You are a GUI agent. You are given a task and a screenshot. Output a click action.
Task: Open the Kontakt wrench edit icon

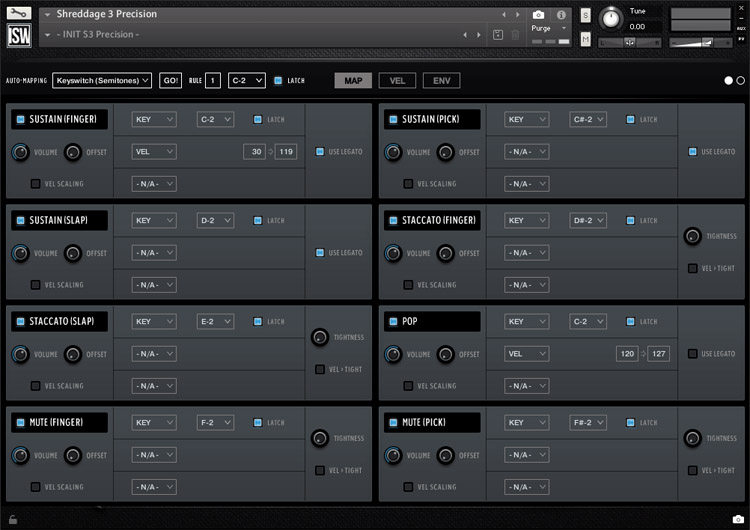19,13
